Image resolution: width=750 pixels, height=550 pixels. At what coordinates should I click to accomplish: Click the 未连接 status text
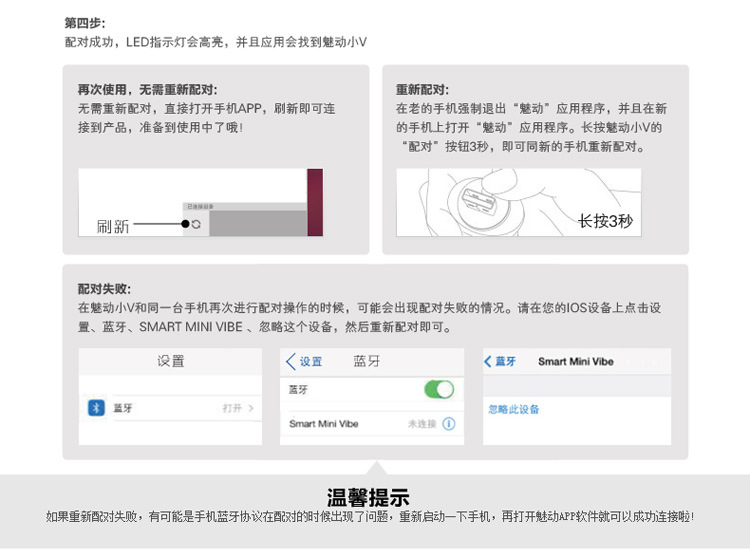tap(421, 424)
